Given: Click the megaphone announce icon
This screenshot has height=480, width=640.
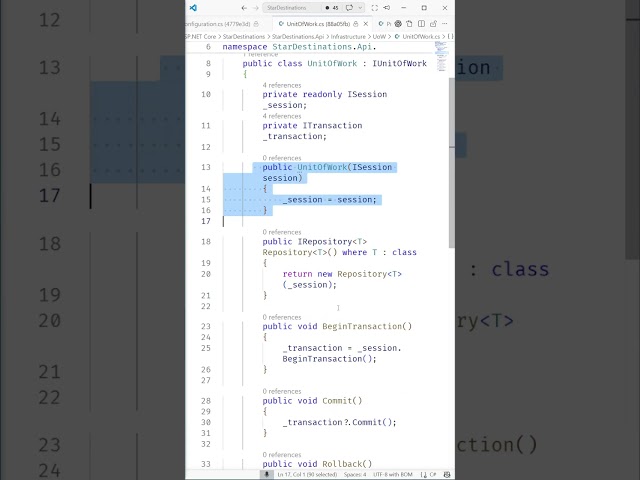Looking at the screenshot, I should [x=387, y=8].
